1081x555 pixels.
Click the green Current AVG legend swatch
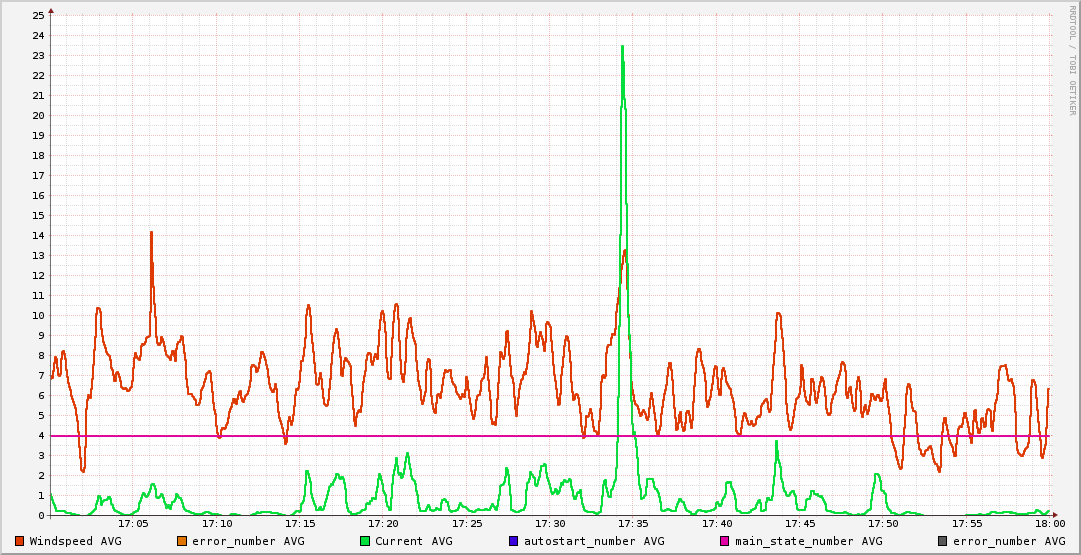point(364,541)
